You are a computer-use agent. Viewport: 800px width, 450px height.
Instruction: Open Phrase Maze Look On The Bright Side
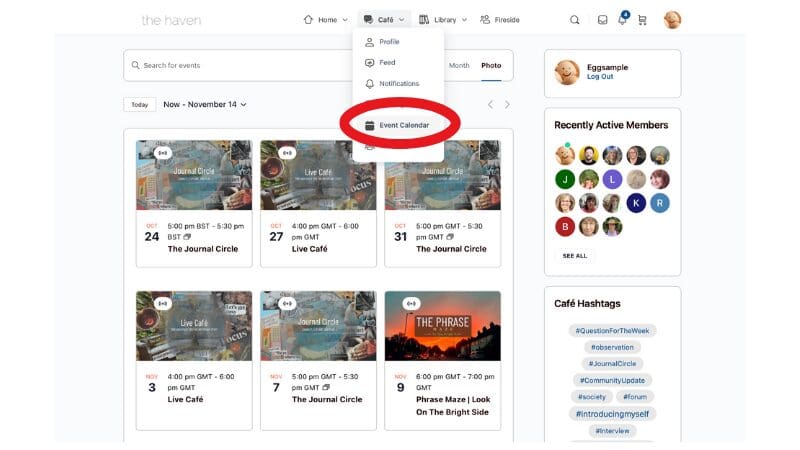[453, 406]
